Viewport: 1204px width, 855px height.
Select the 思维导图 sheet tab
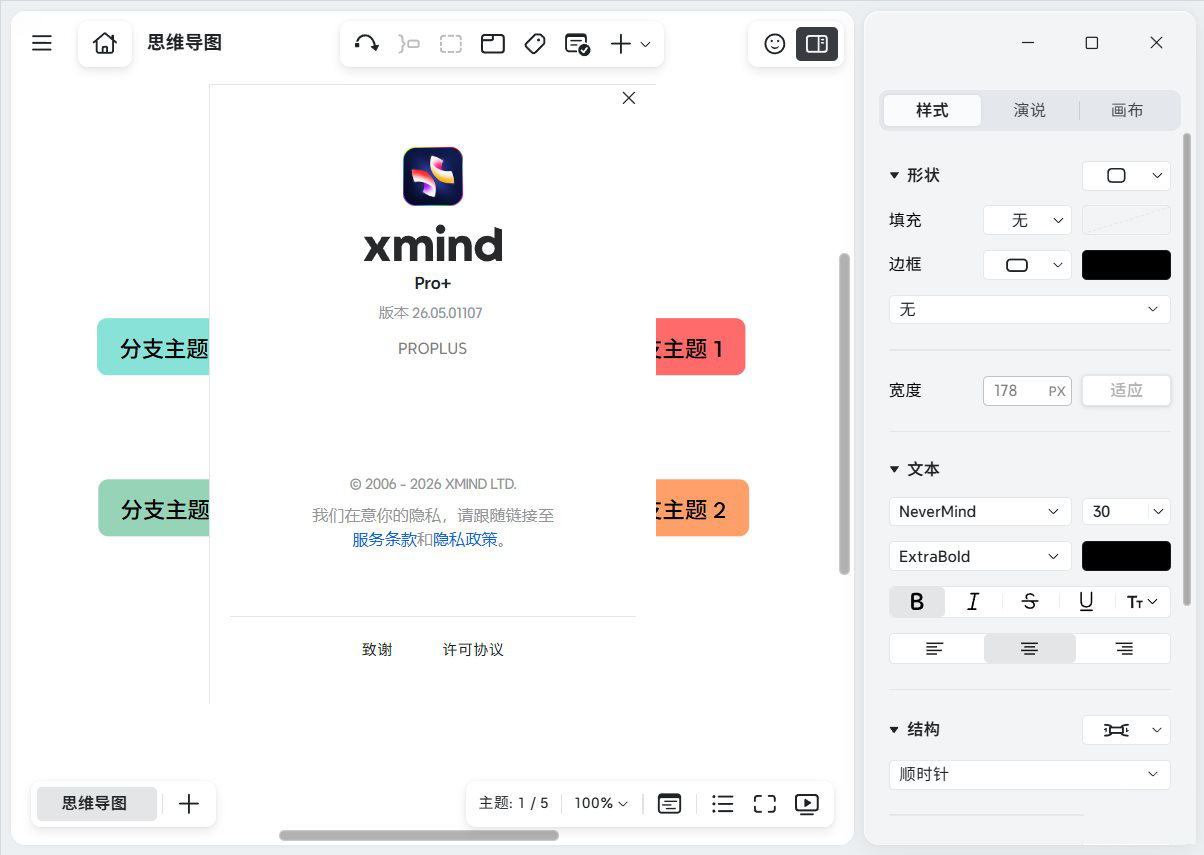tap(96, 804)
